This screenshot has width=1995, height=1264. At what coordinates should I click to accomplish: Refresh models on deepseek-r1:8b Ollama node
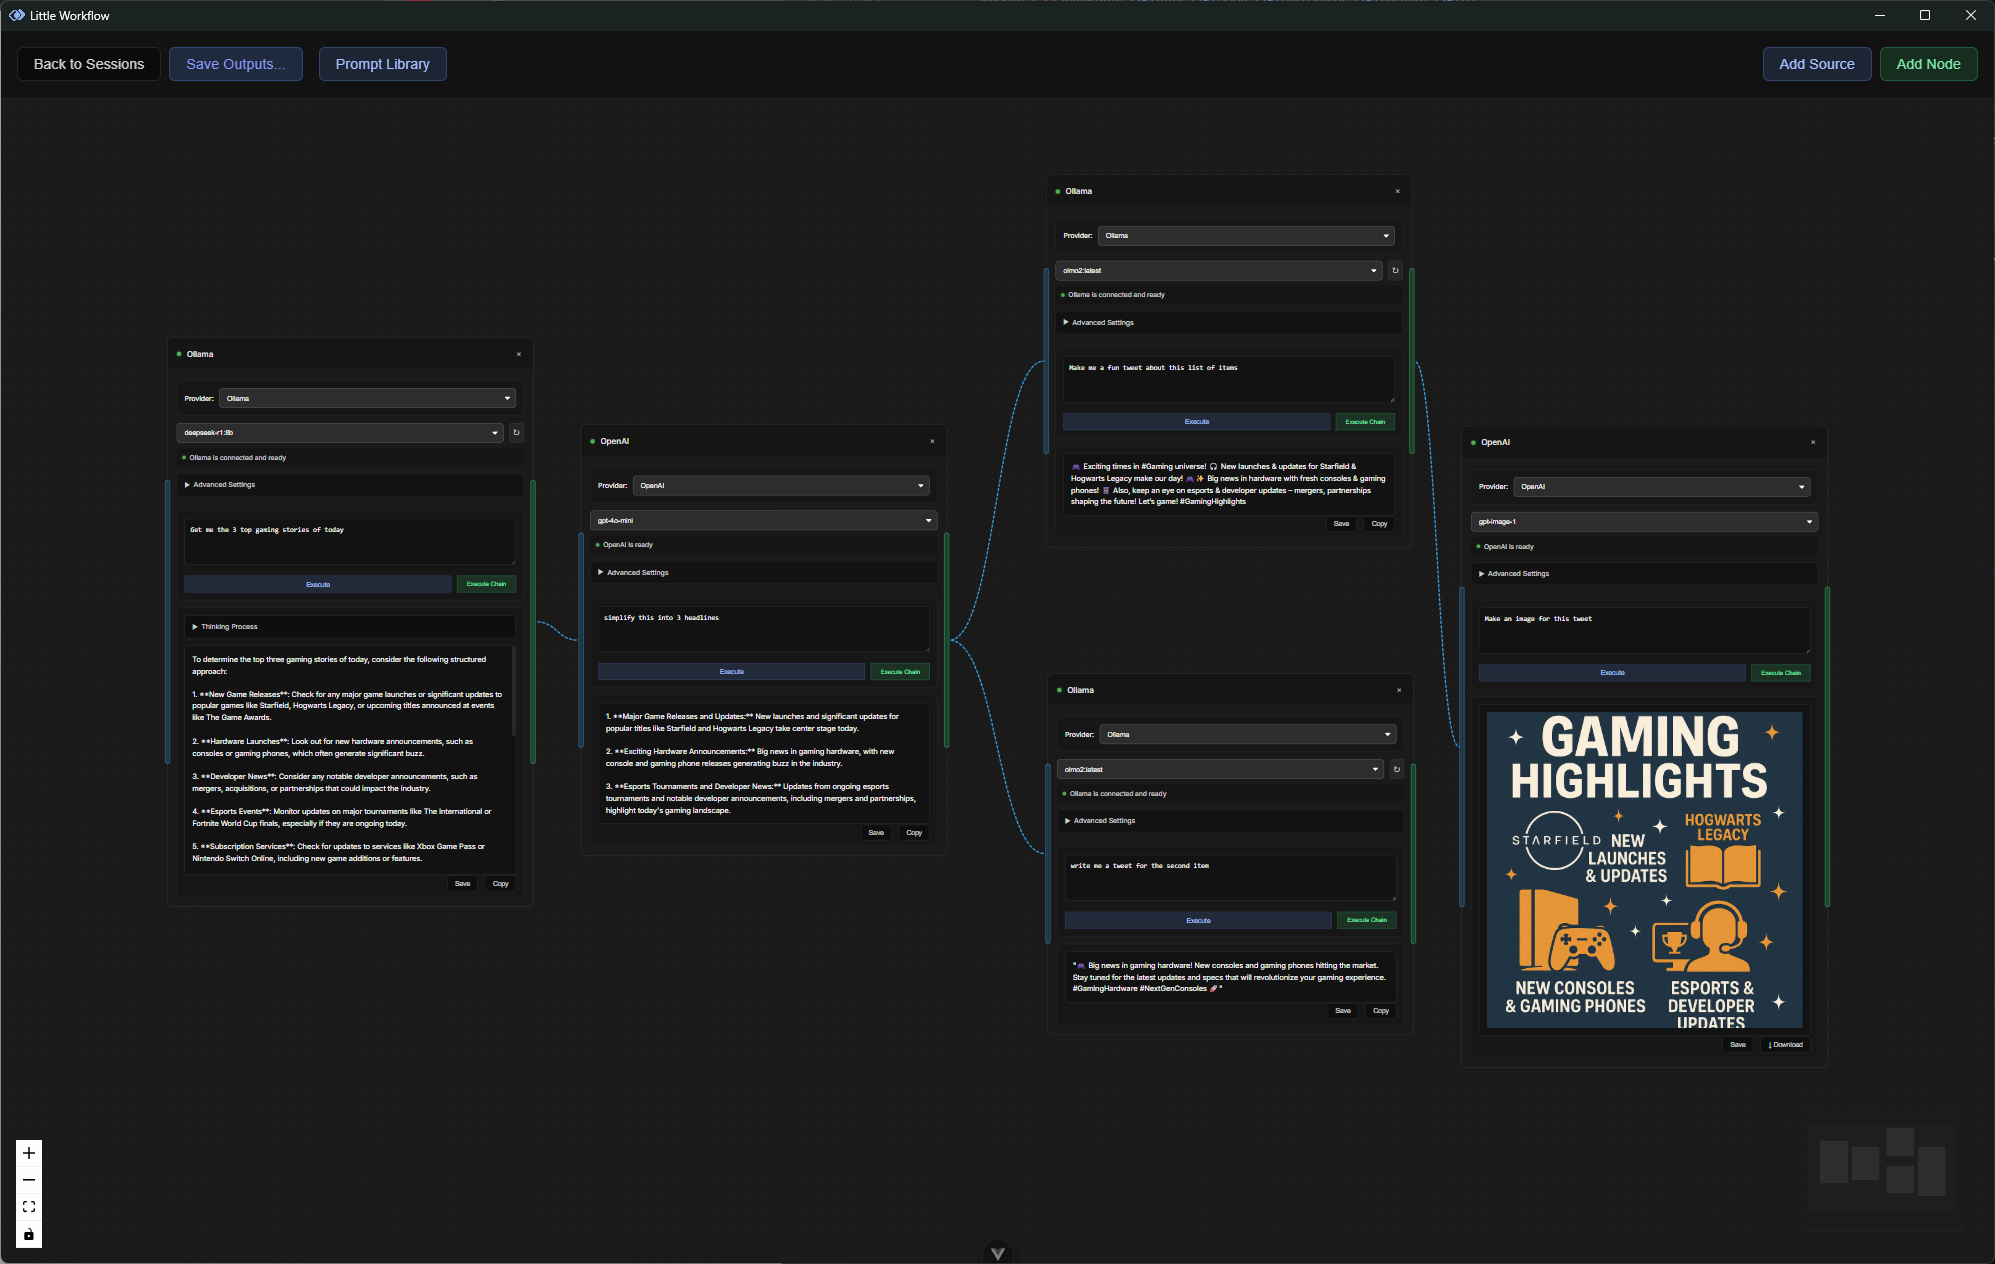(x=516, y=433)
